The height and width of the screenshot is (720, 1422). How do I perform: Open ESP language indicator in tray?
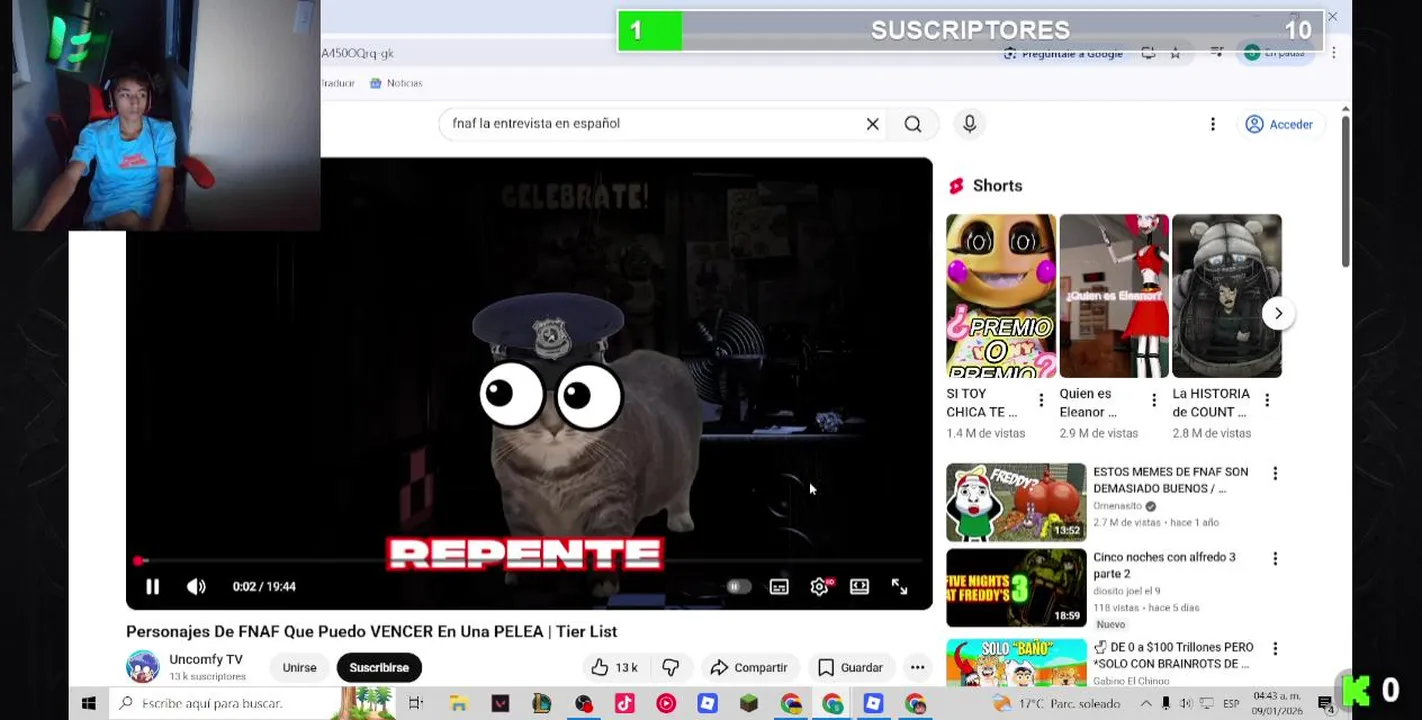(1231, 703)
